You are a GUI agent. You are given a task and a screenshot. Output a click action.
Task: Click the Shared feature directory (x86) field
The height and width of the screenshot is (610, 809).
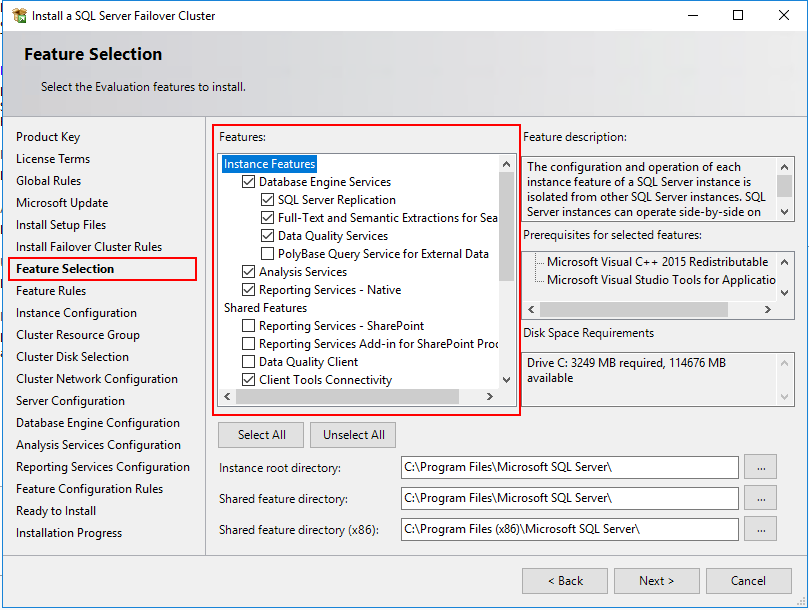tap(570, 529)
